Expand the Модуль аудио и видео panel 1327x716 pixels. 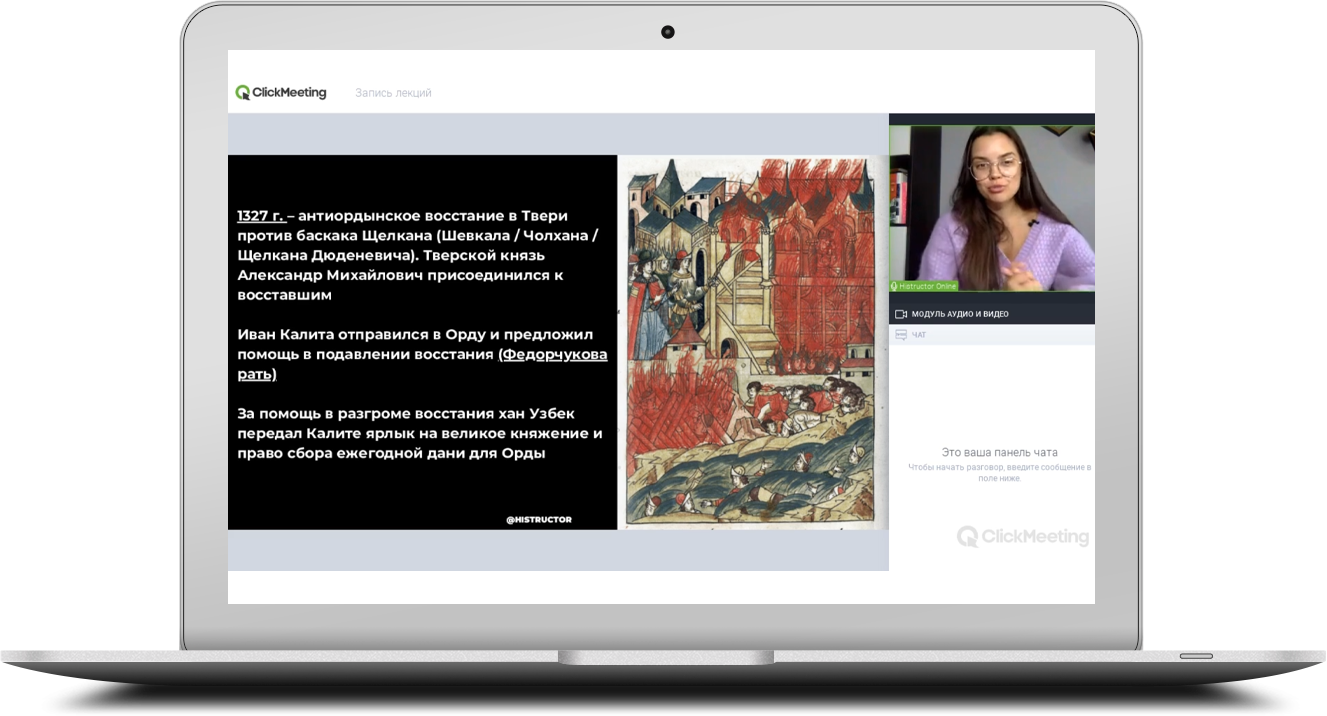pyautogui.click(x=992, y=314)
